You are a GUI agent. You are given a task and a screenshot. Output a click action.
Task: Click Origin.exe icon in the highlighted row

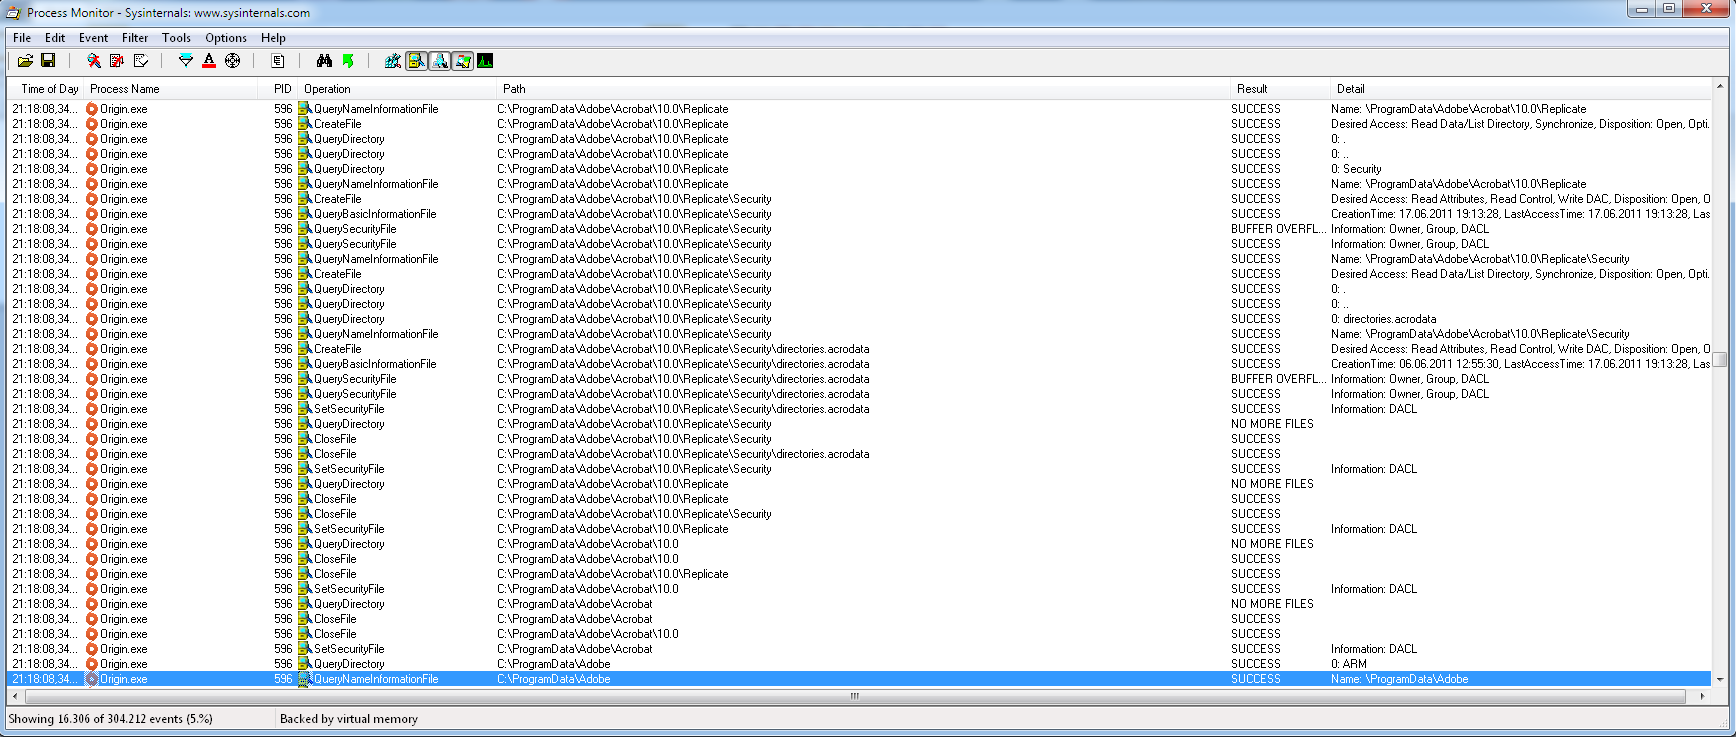click(x=92, y=679)
